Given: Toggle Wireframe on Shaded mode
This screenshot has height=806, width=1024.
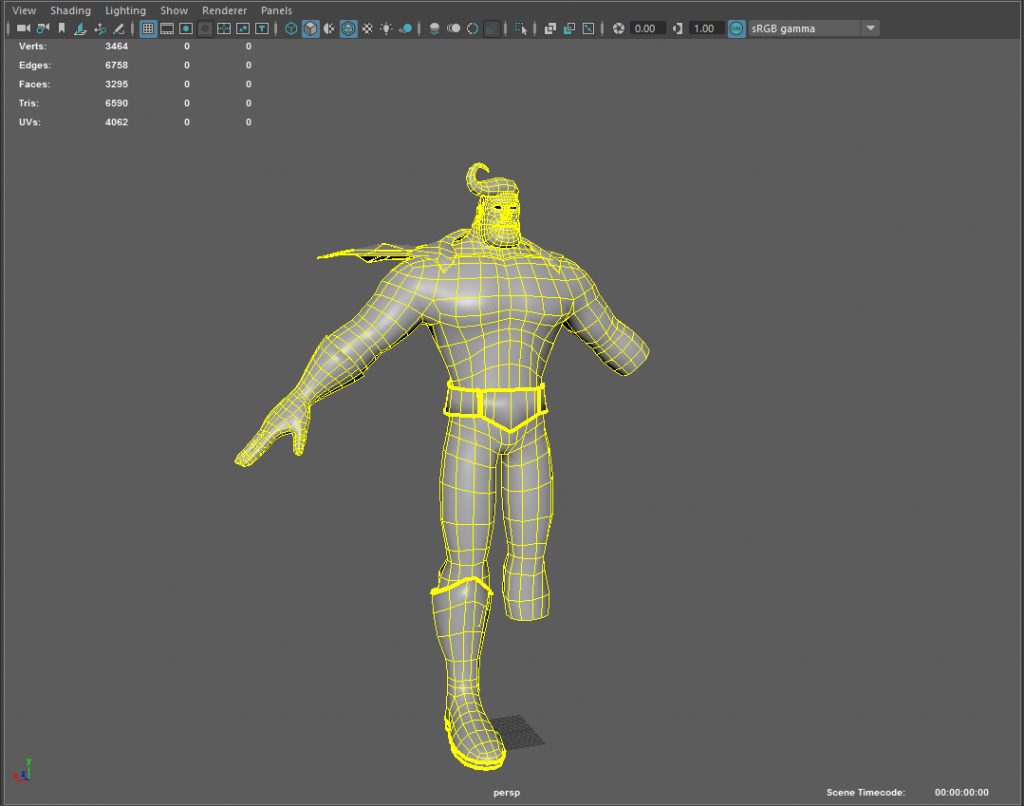Looking at the screenshot, I should click(x=348, y=29).
